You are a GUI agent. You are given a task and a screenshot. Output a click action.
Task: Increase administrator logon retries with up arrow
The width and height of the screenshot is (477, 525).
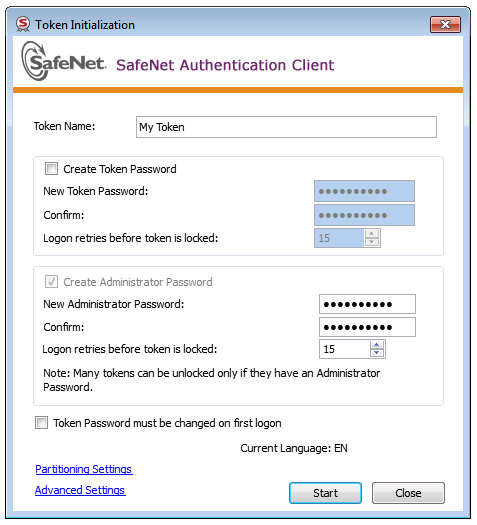377,345
